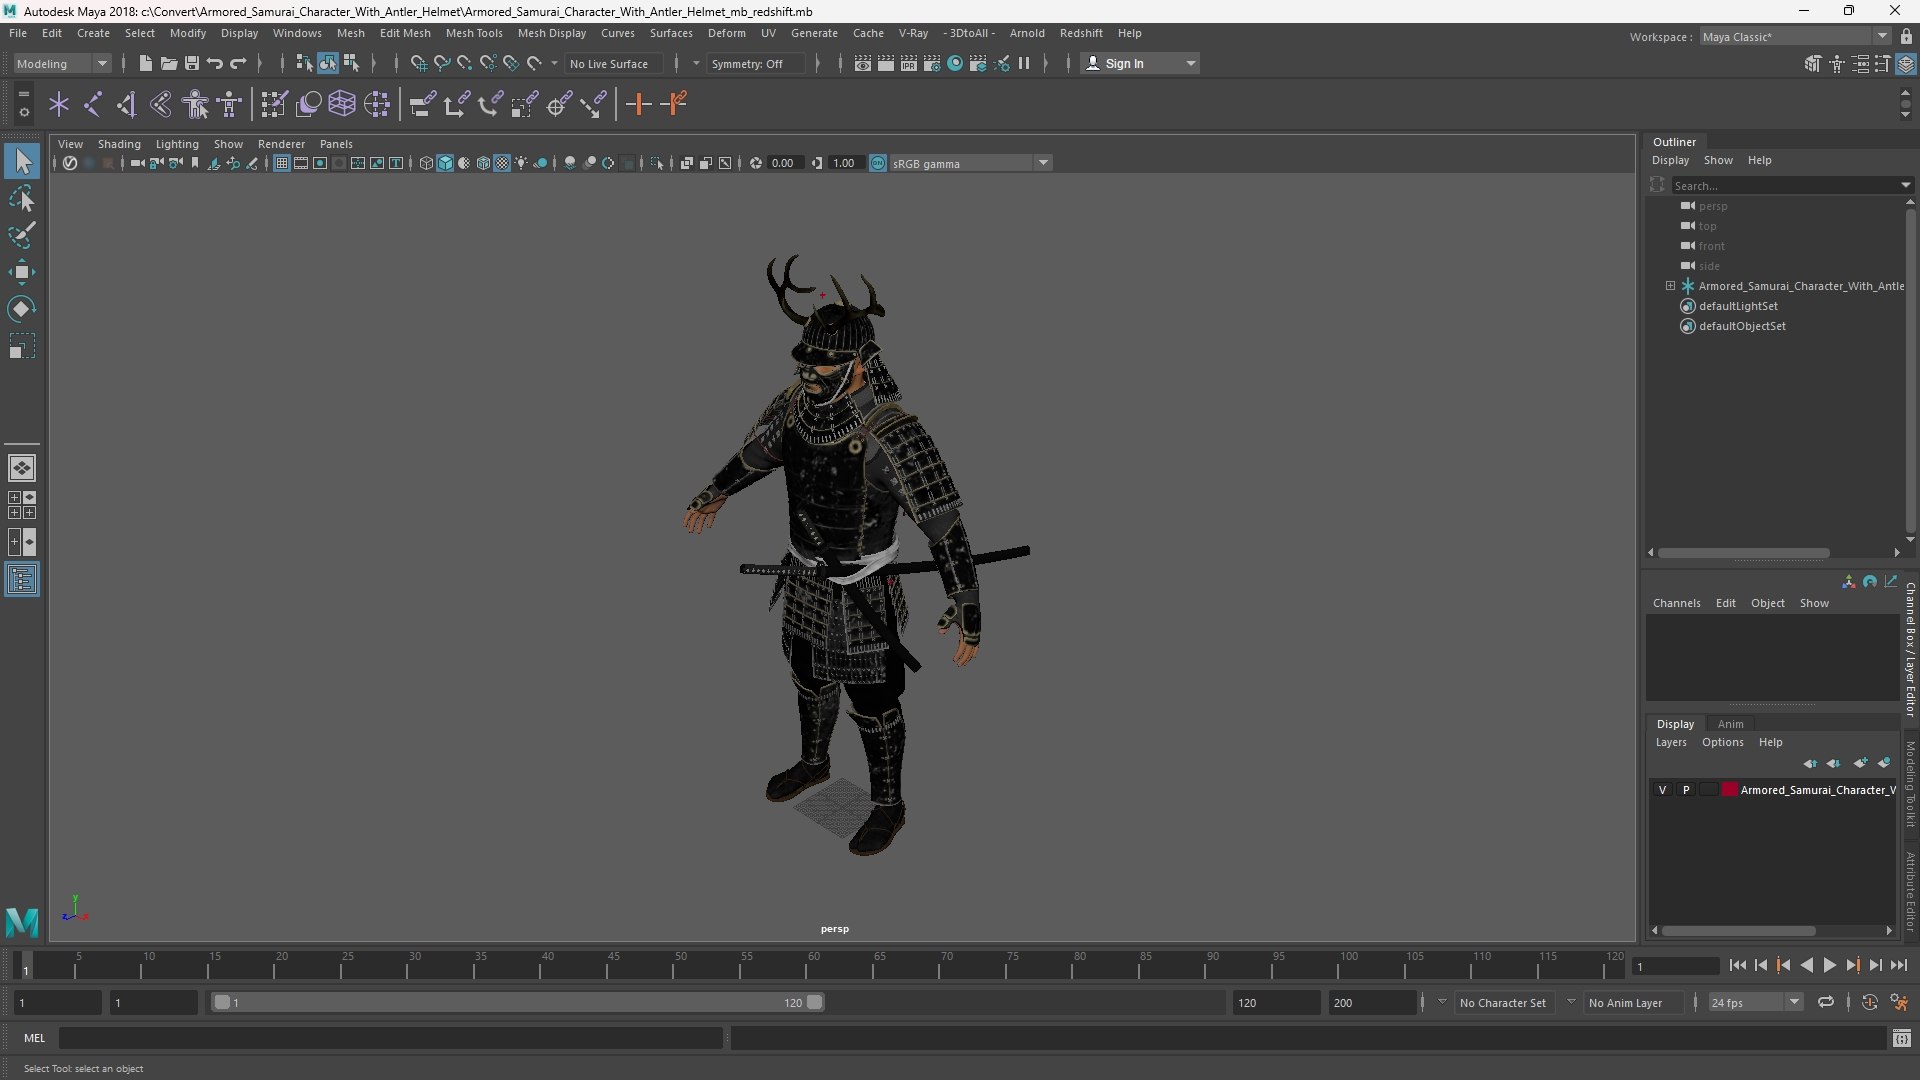
Task: Toggle auto keyframe button
Action: tap(1869, 1002)
